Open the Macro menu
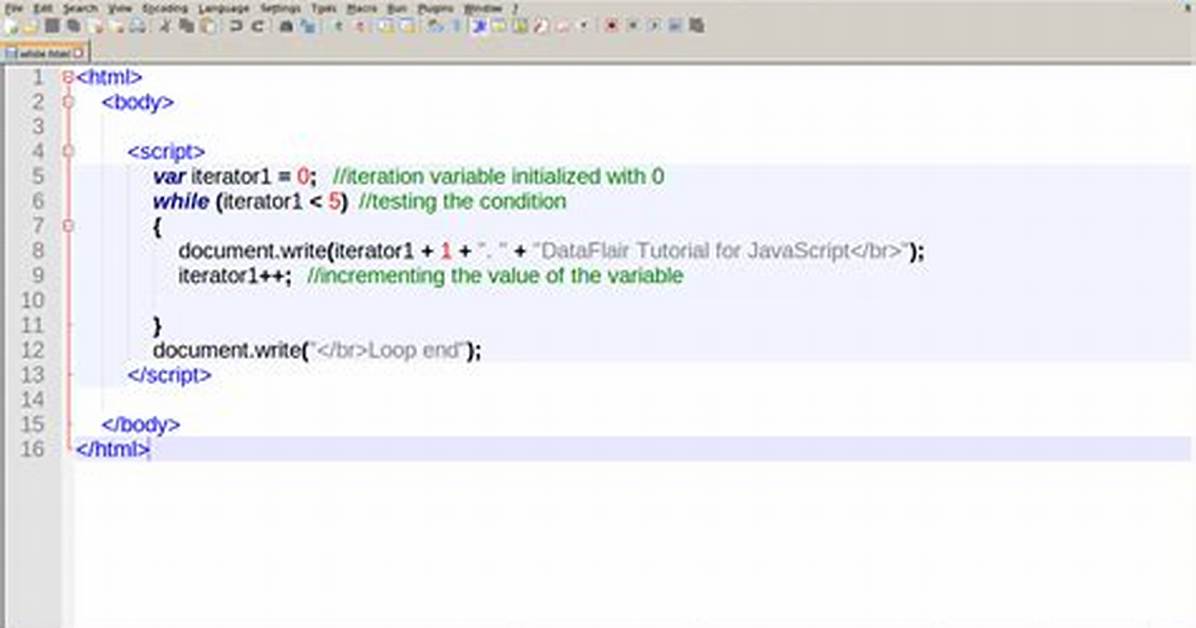The width and height of the screenshot is (1196, 628). click(362, 8)
